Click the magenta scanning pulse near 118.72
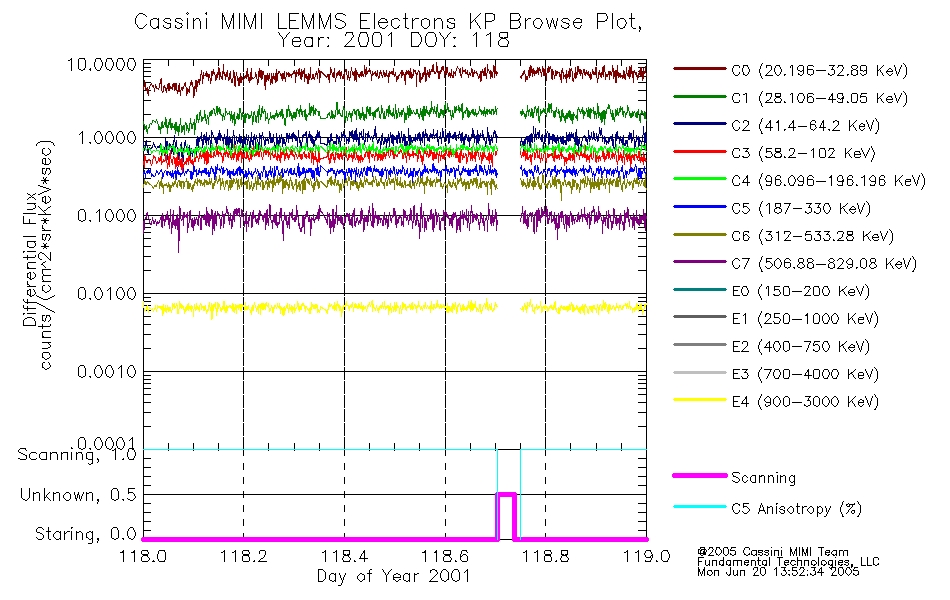This screenshot has width=950, height=600. click(x=506, y=516)
